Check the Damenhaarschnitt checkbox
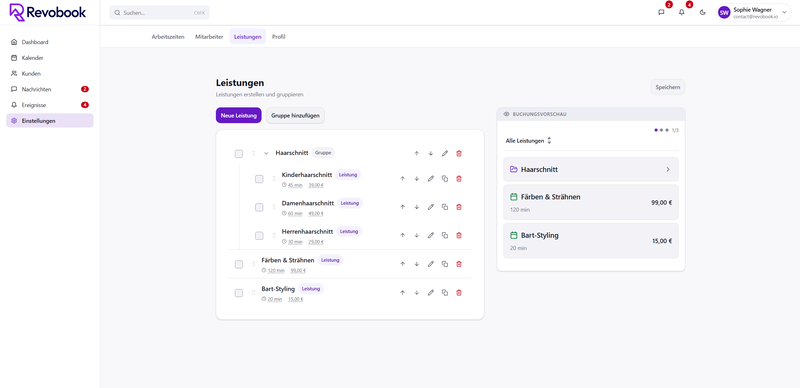Image resolution: width=800 pixels, height=388 pixels. [259, 207]
